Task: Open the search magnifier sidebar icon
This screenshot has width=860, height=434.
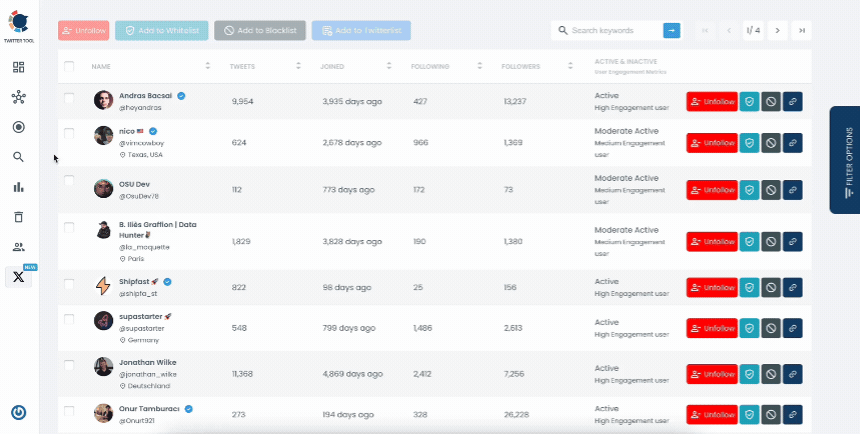Action: pos(18,157)
